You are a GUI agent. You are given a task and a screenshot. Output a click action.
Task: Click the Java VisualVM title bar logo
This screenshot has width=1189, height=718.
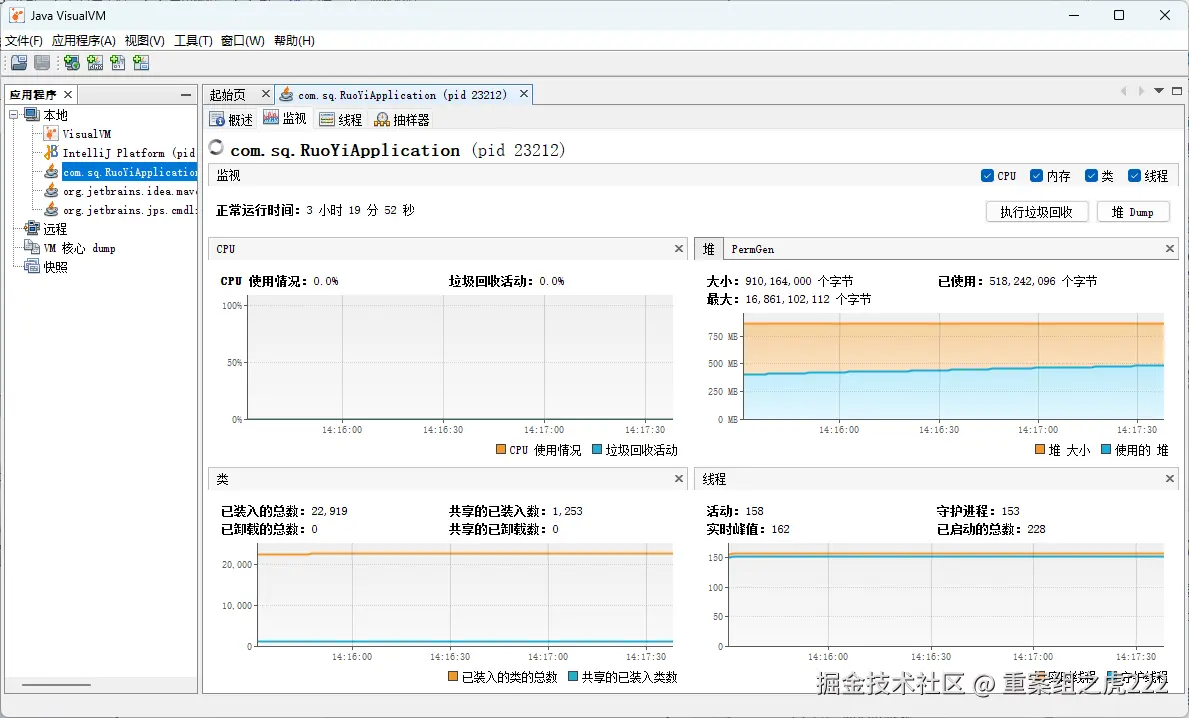[16, 15]
